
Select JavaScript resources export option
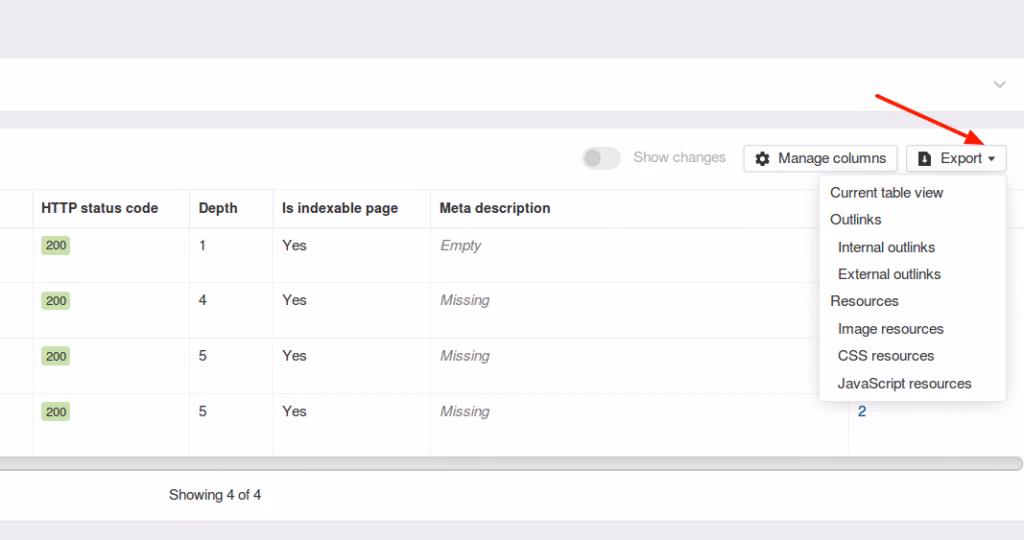coord(904,383)
